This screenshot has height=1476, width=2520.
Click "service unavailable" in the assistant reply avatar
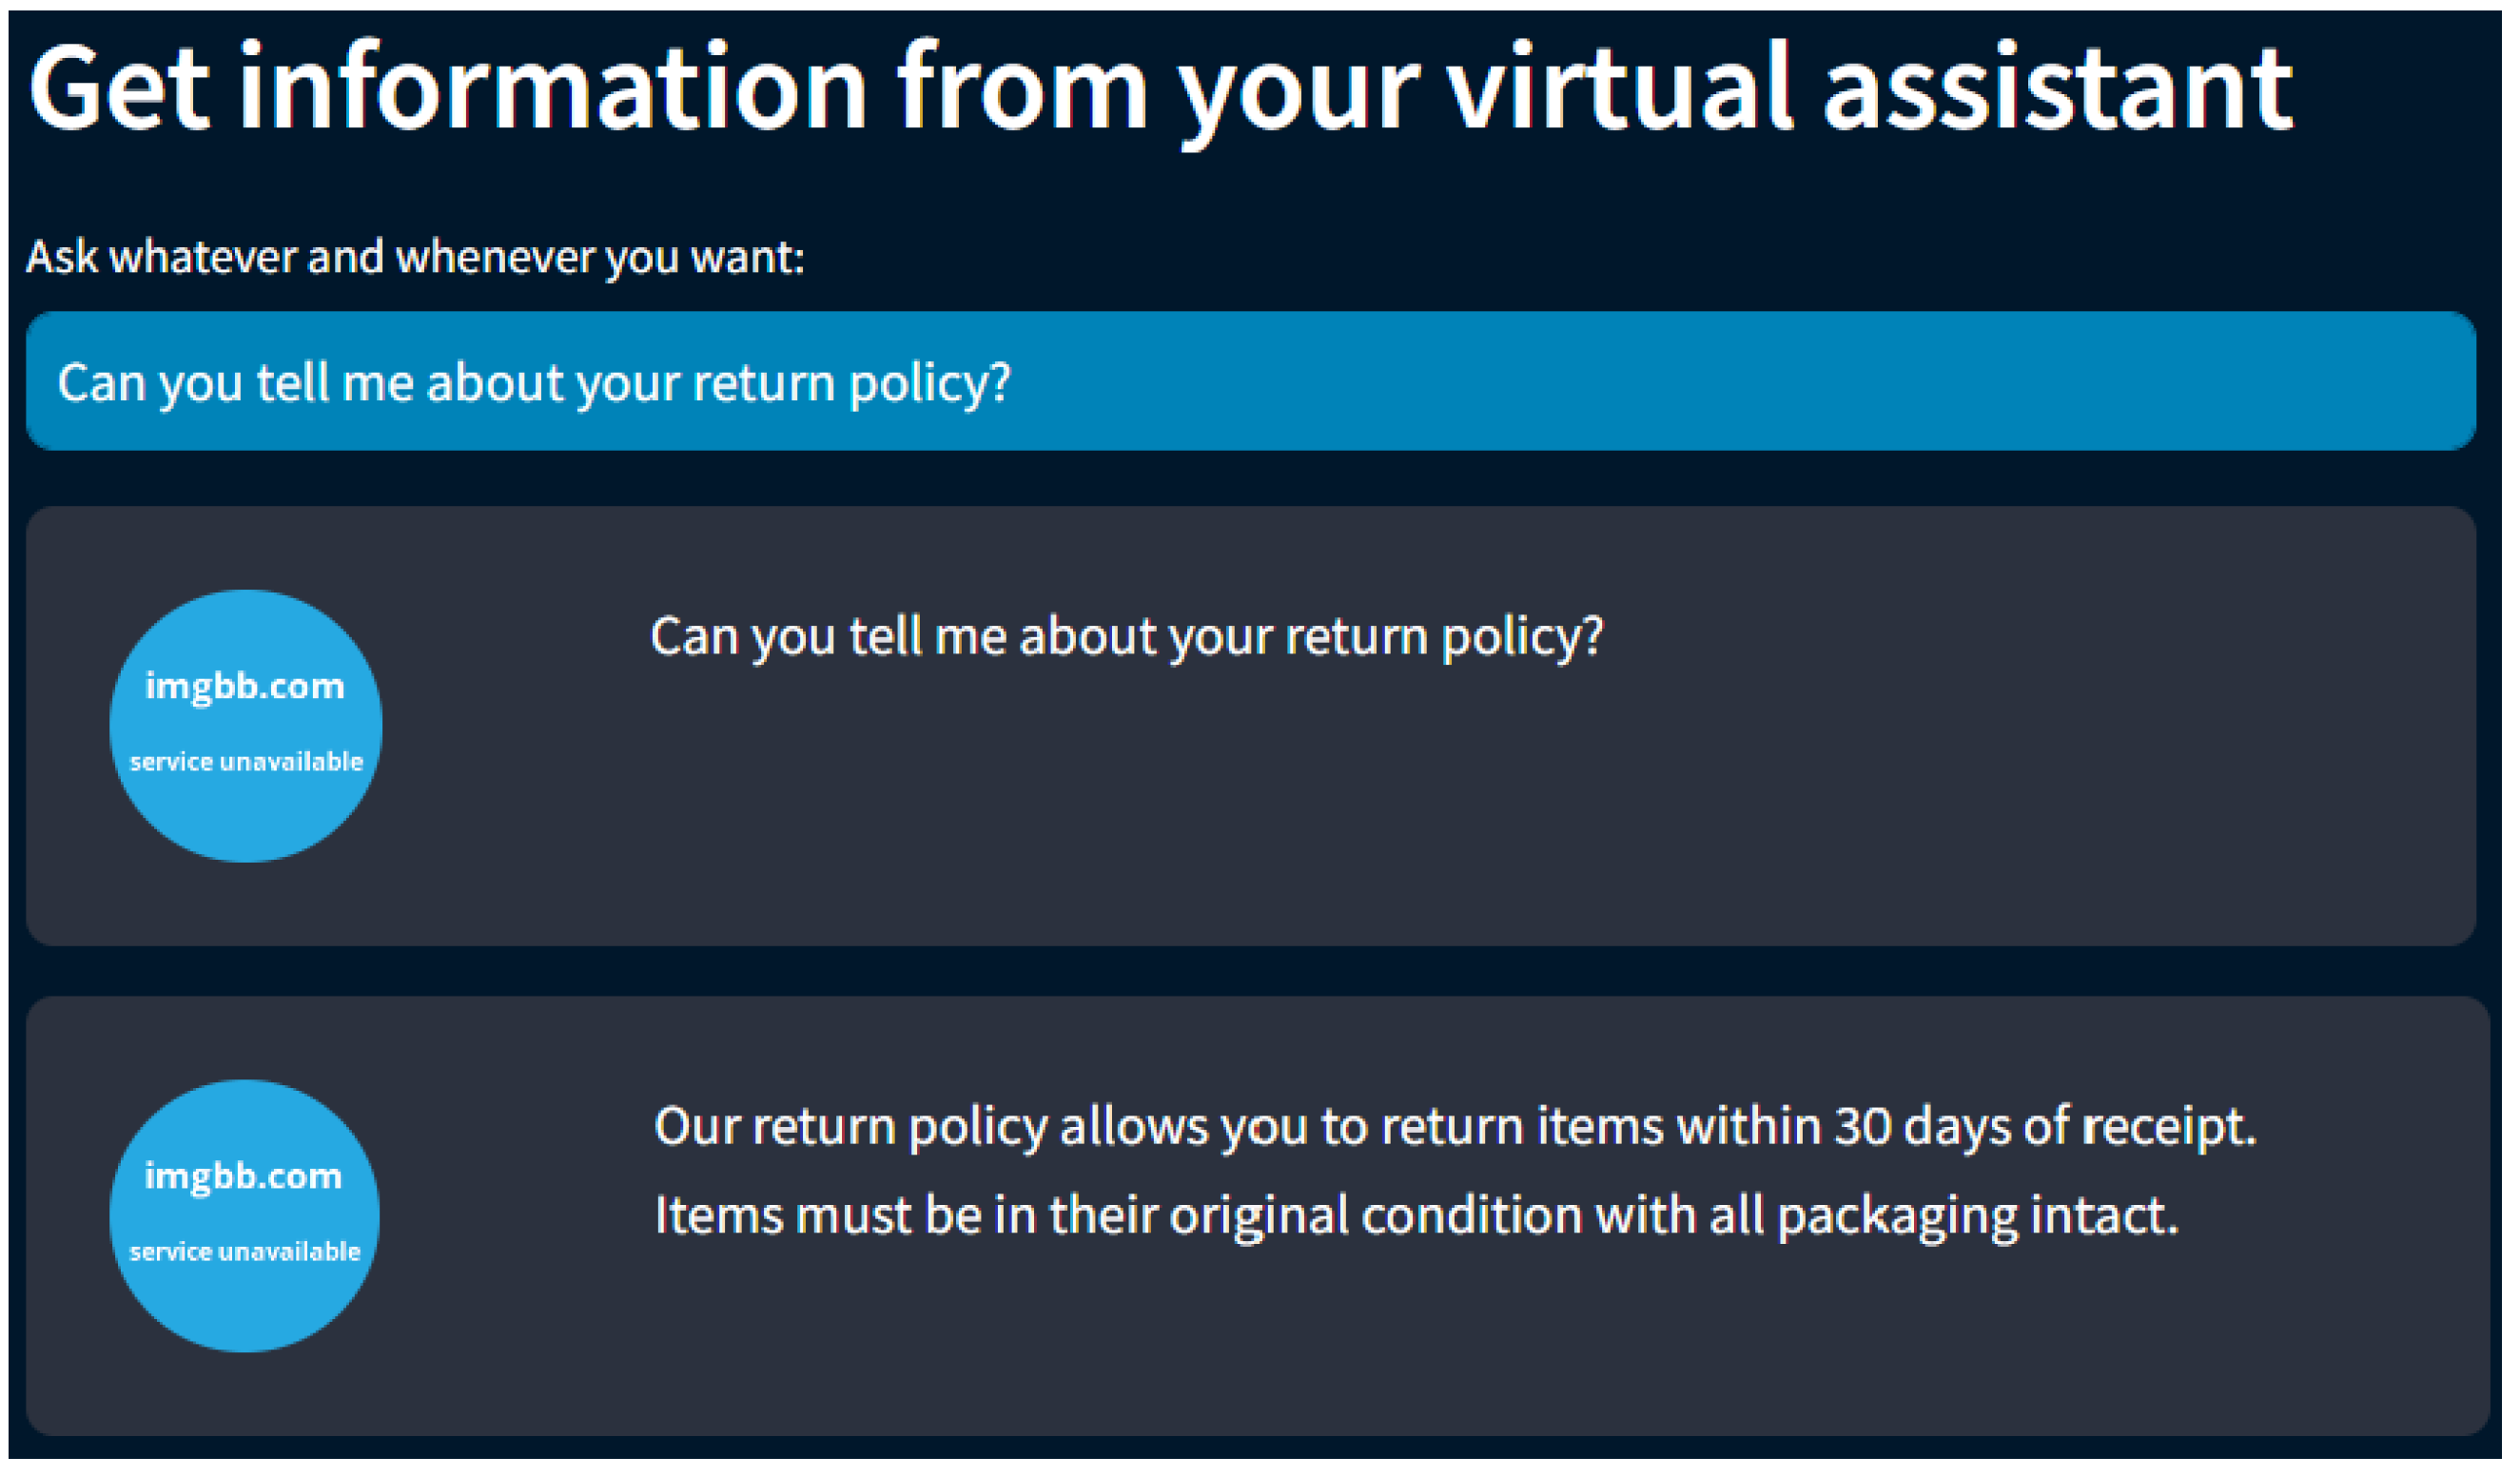pos(245,1252)
